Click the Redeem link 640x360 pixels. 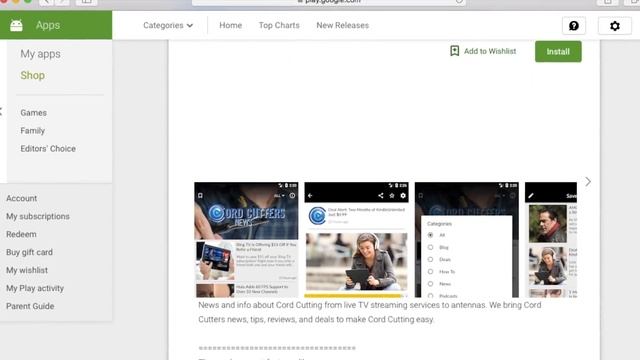(21, 234)
